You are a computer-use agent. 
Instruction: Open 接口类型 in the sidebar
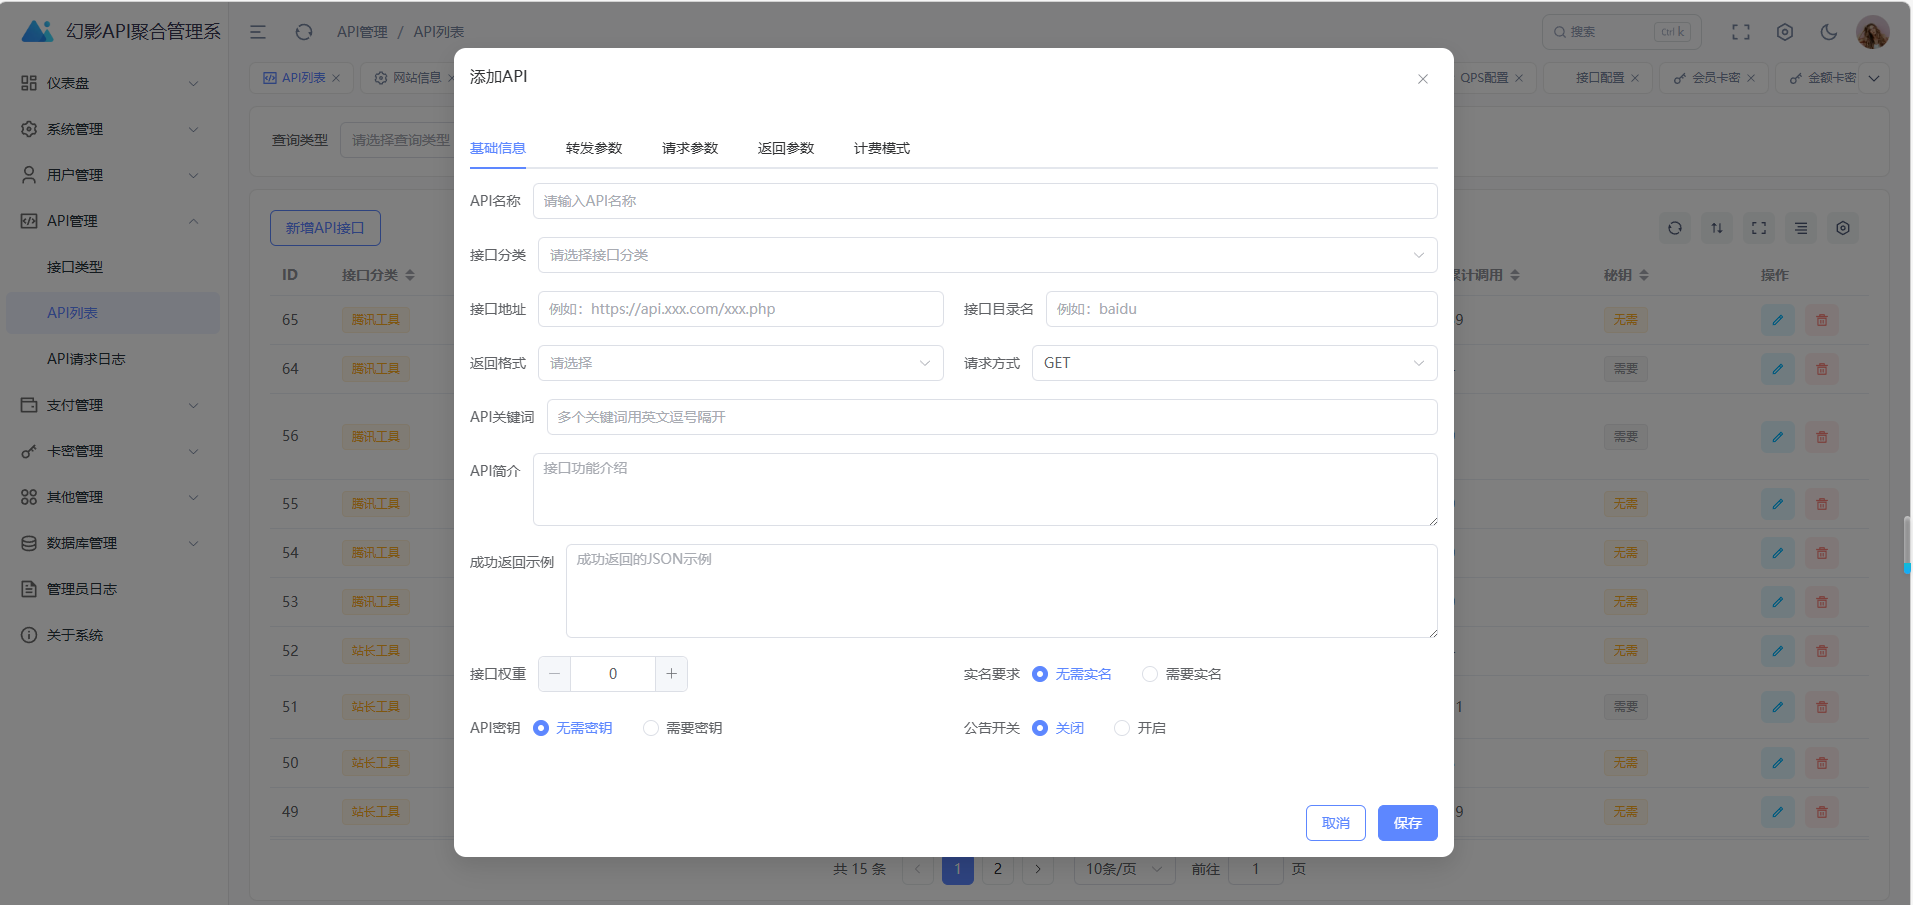click(x=113, y=267)
